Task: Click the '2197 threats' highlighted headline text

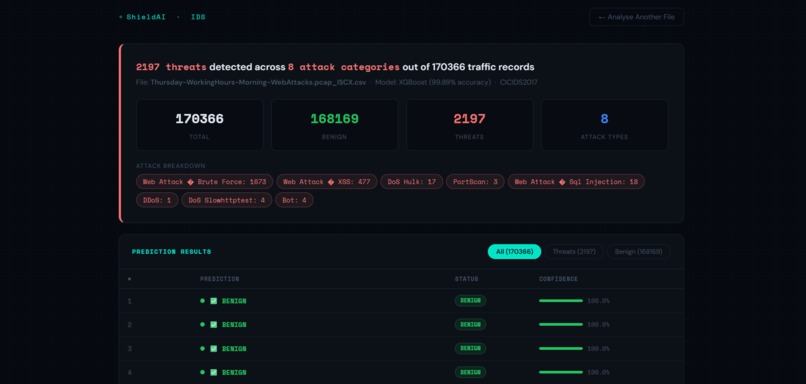Action: (x=171, y=67)
